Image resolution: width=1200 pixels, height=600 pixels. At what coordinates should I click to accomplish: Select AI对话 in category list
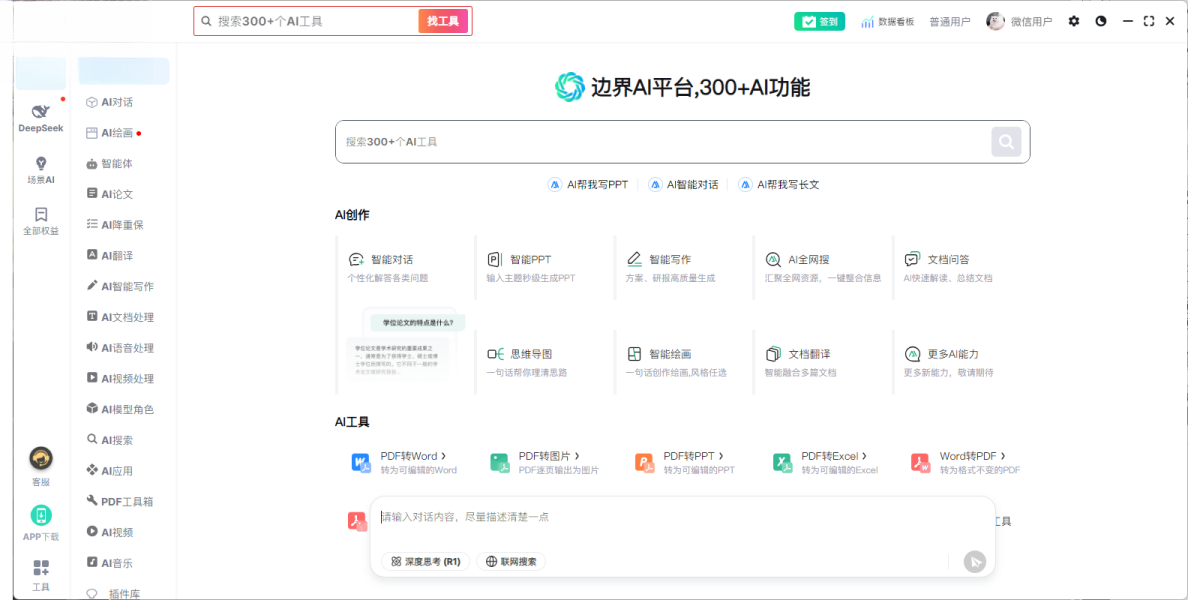pyautogui.click(x=110, y=102)
